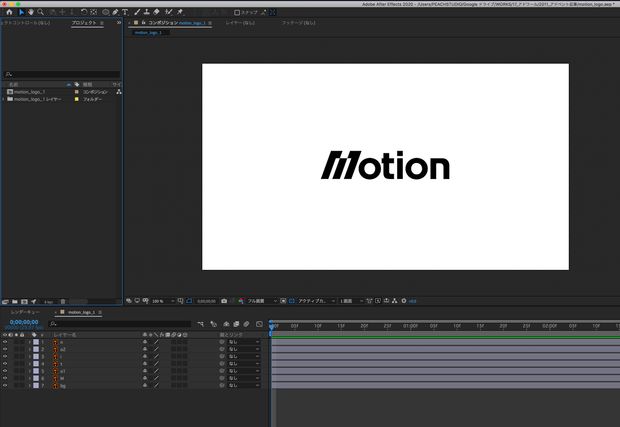
Task: Select the Puppet Pin tool
Action: pyautogui.click(x=180, y=12)
